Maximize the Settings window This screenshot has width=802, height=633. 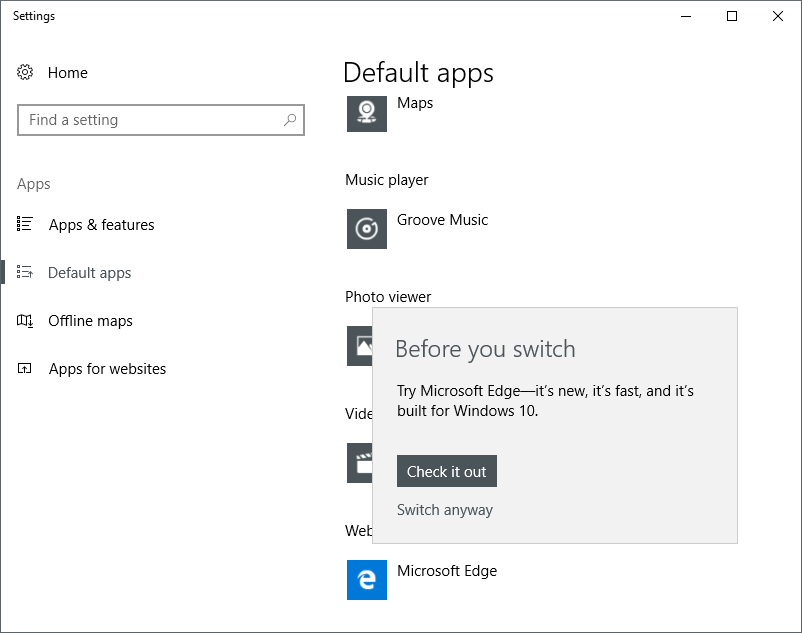pyautogui.click(x=732, y=16)
